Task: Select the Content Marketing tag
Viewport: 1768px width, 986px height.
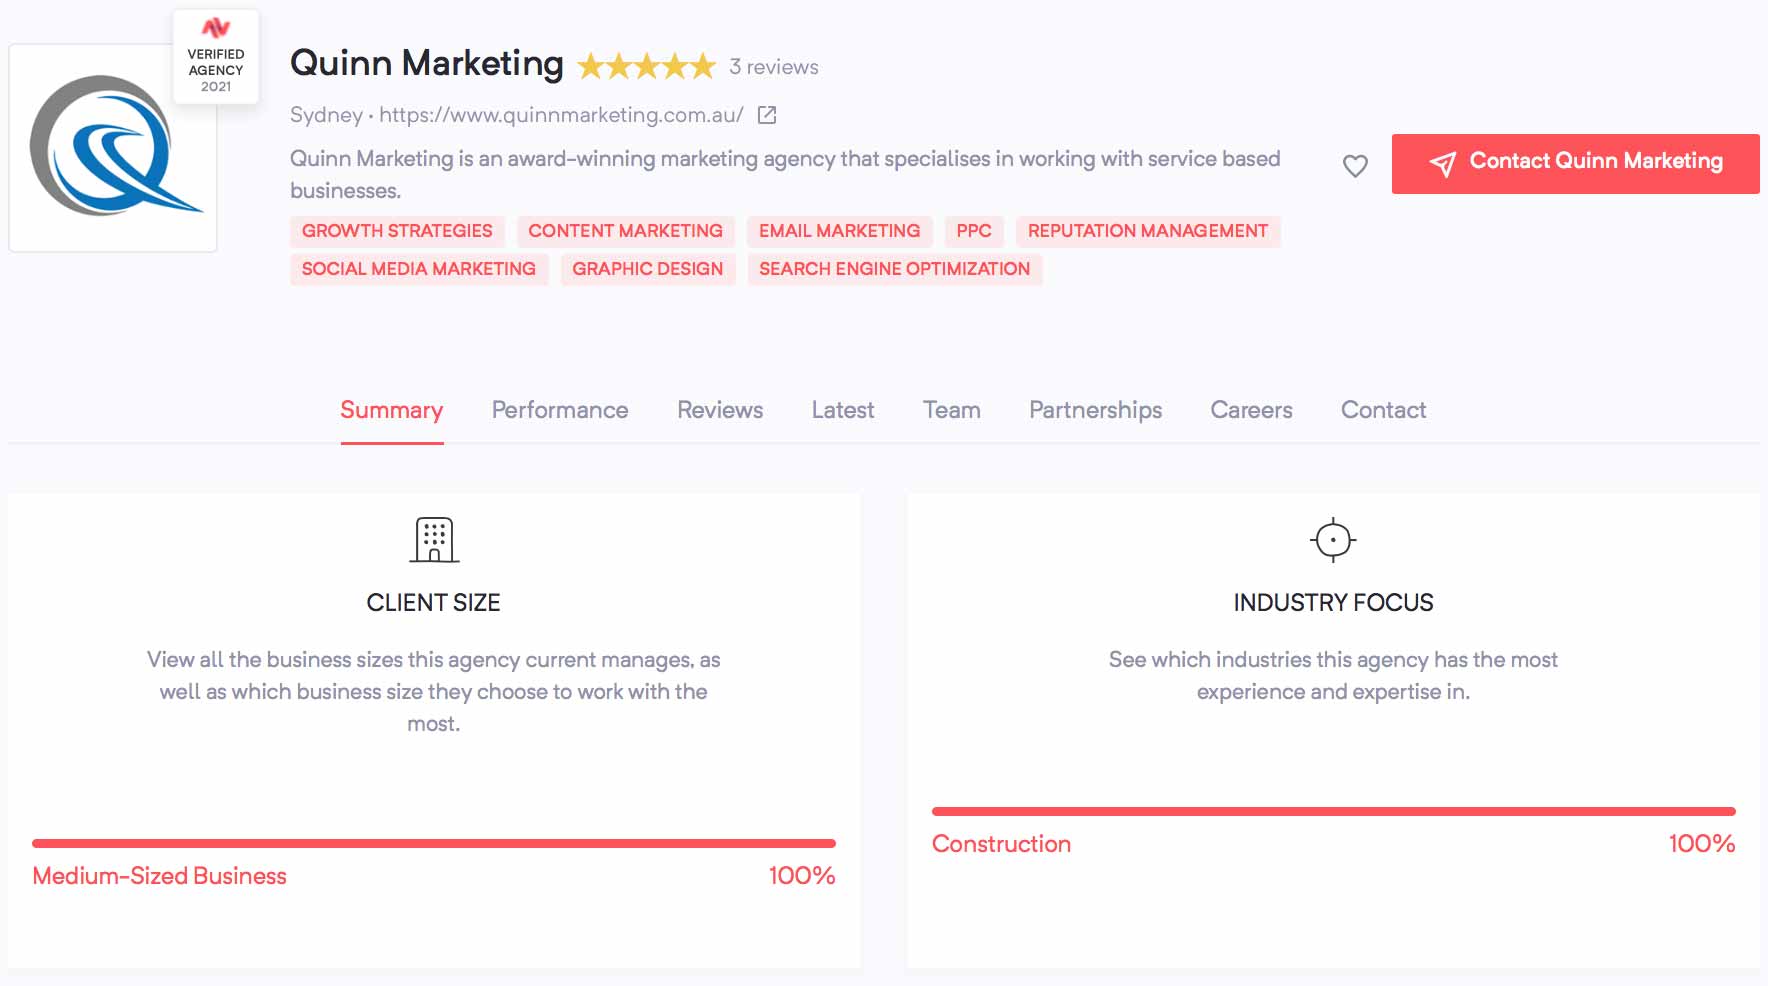Action: point(626,231)
